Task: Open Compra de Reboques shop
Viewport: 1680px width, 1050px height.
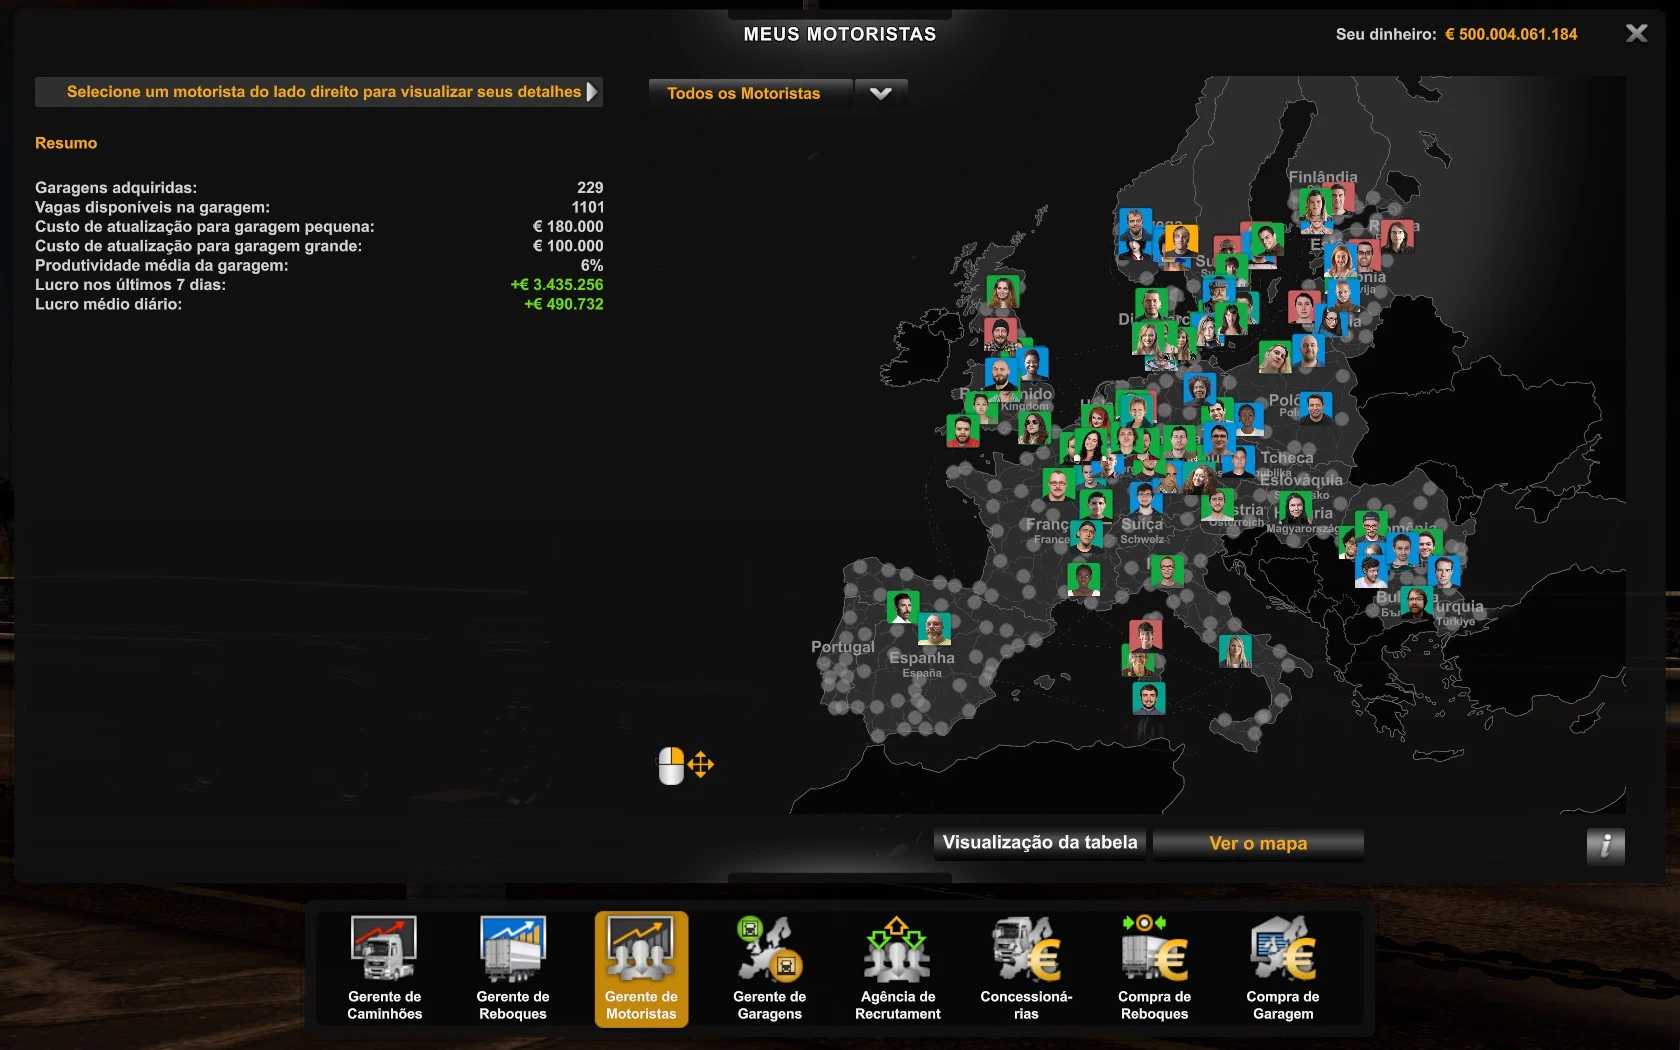Action: [x=1154, y=967]
